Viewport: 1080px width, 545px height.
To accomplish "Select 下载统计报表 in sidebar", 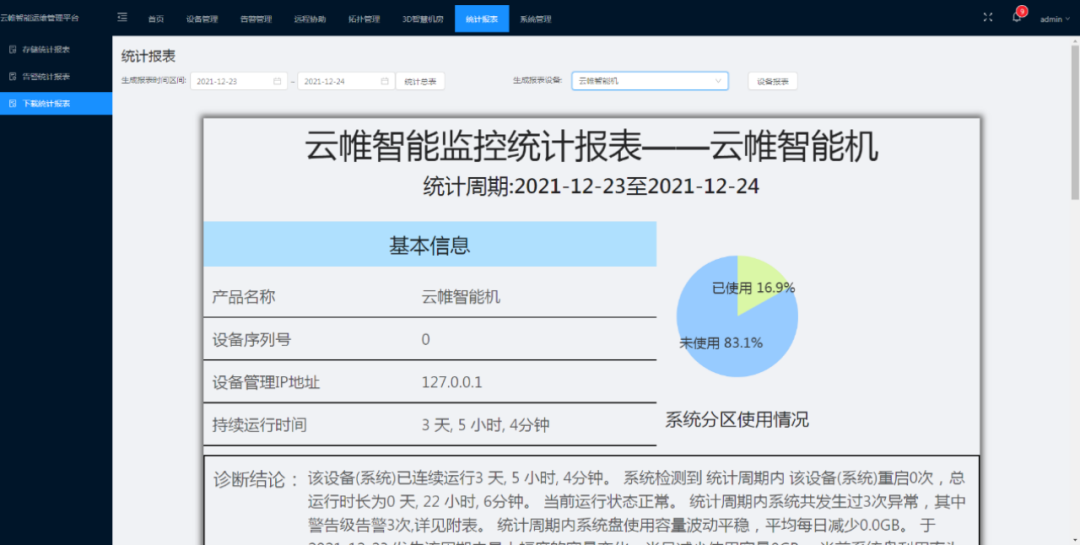I will [x=56, y=103].
